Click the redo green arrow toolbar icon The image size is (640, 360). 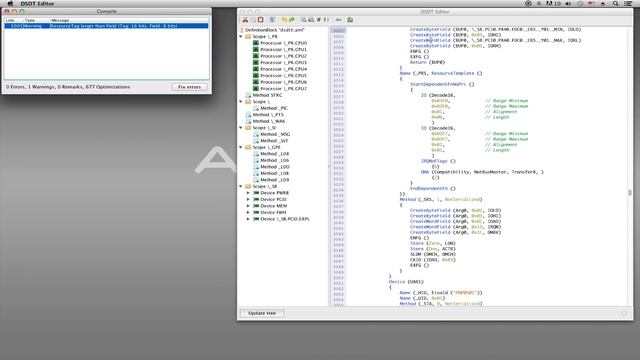(x=292, y=20)
